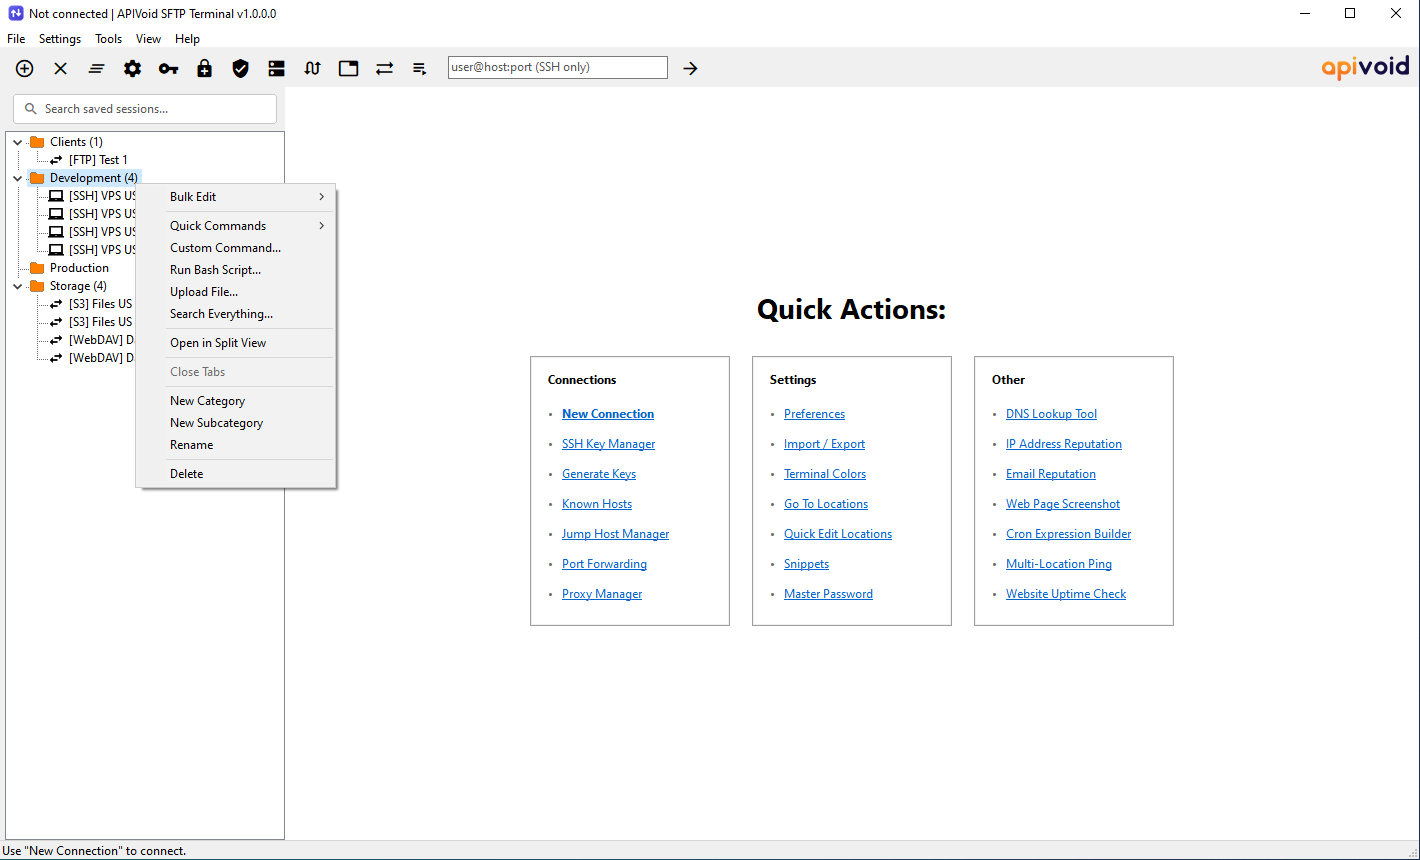Screen dimensions: 1420x860
Task: Collapse the Clients category
Action: point(18,142)
